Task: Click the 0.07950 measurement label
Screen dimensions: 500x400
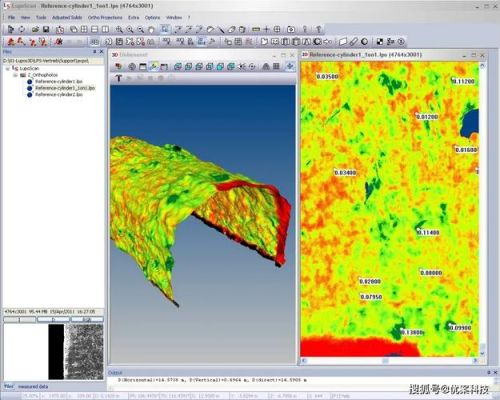Action: point(371,297)
